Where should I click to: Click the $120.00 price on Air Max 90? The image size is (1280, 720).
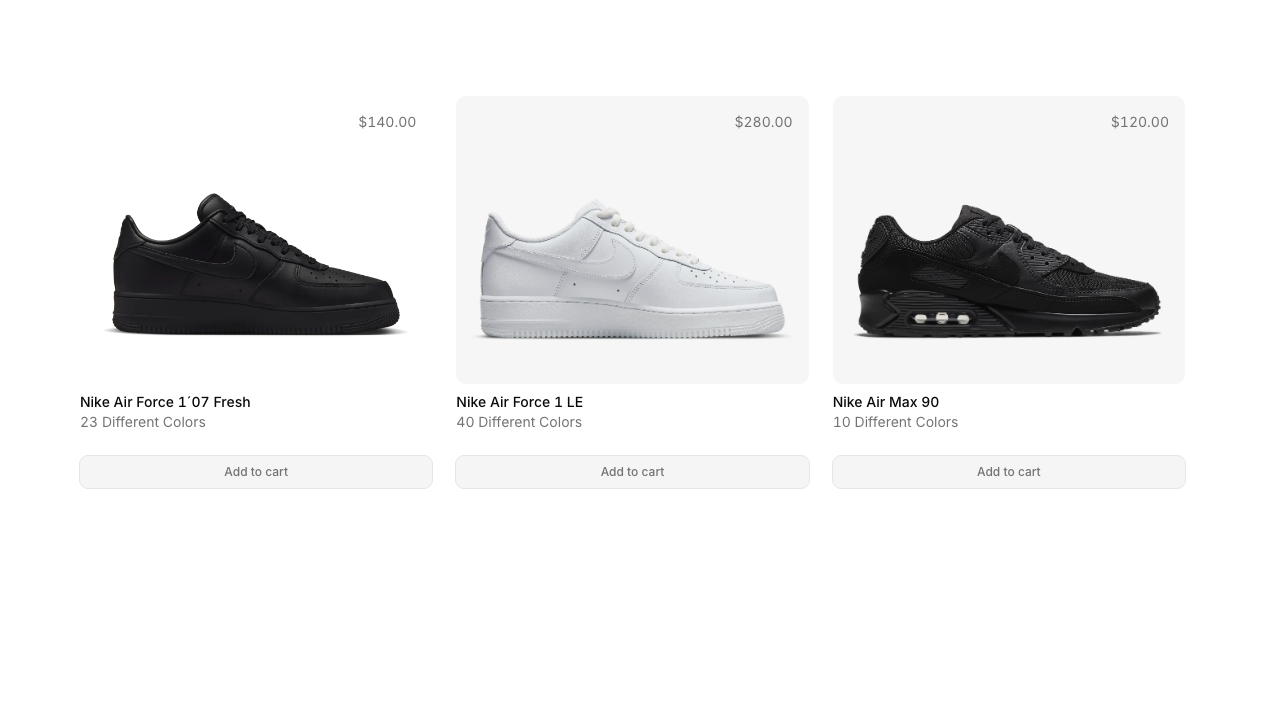coord(1139,121)
